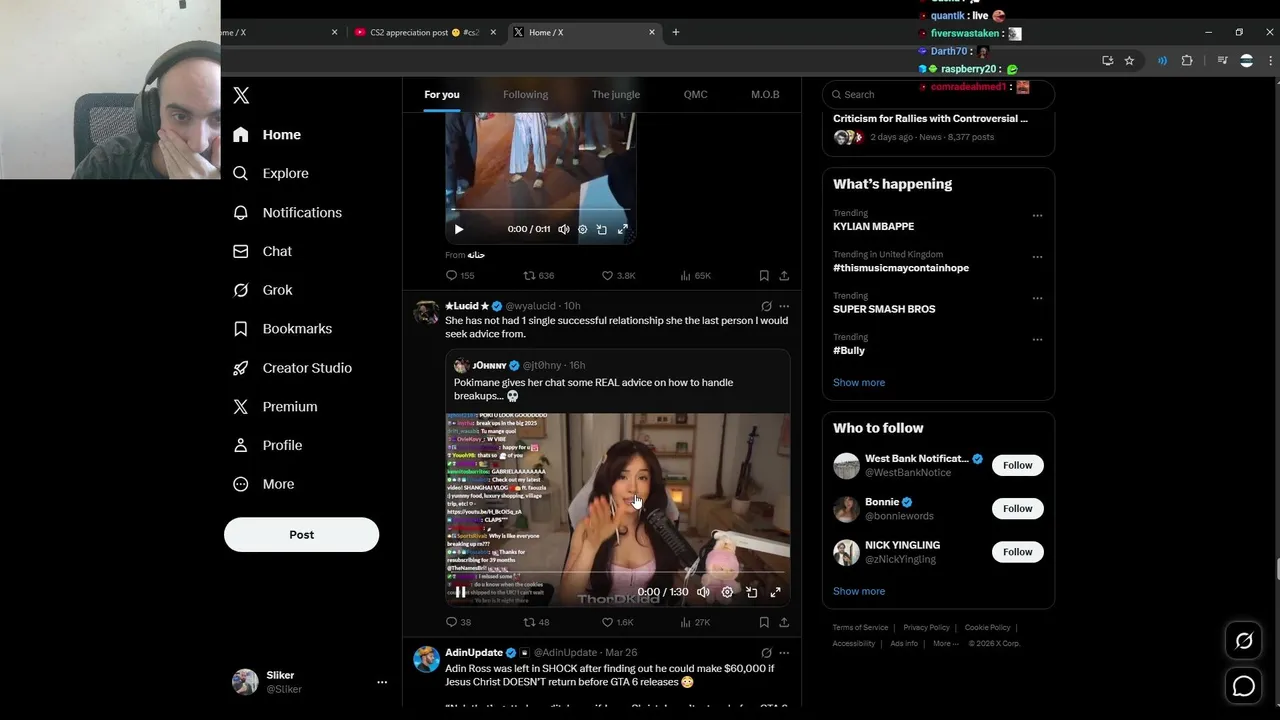Open the floating Grok button
Viewport: 1280px width, 720px height.
[1244, 641]
